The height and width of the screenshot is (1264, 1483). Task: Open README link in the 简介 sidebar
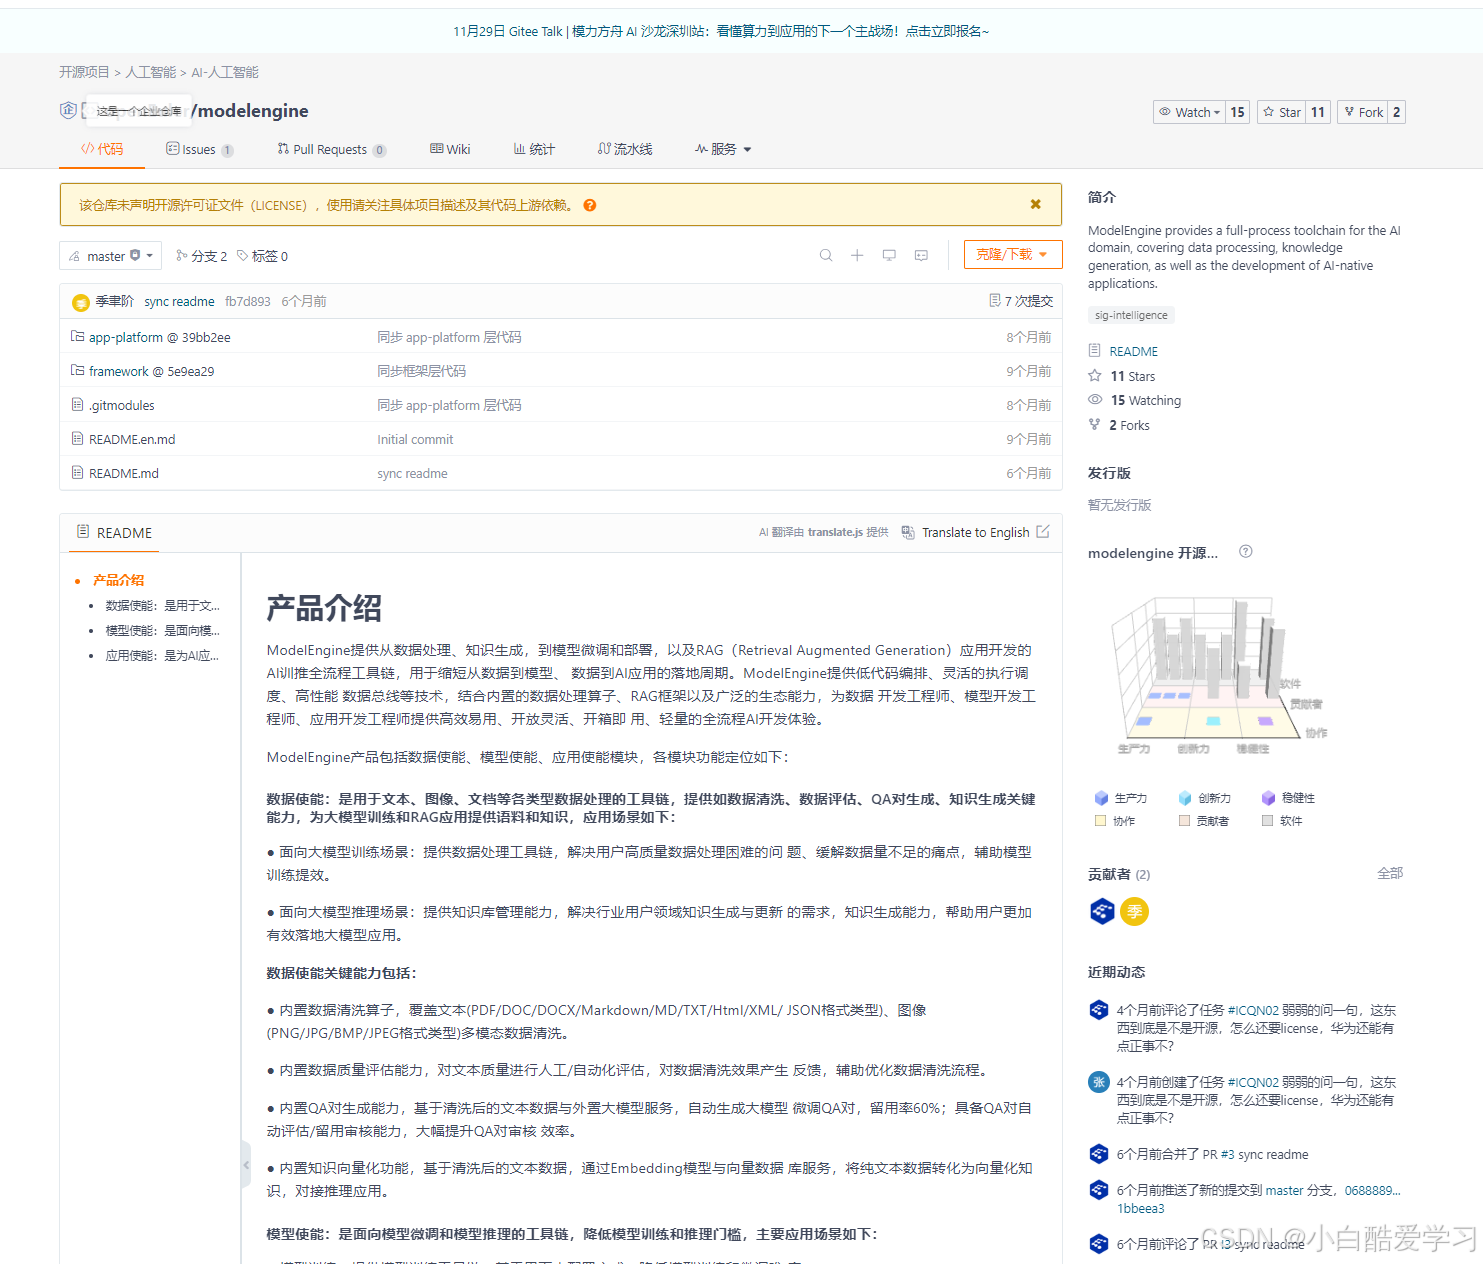[x=1133, y=351]
